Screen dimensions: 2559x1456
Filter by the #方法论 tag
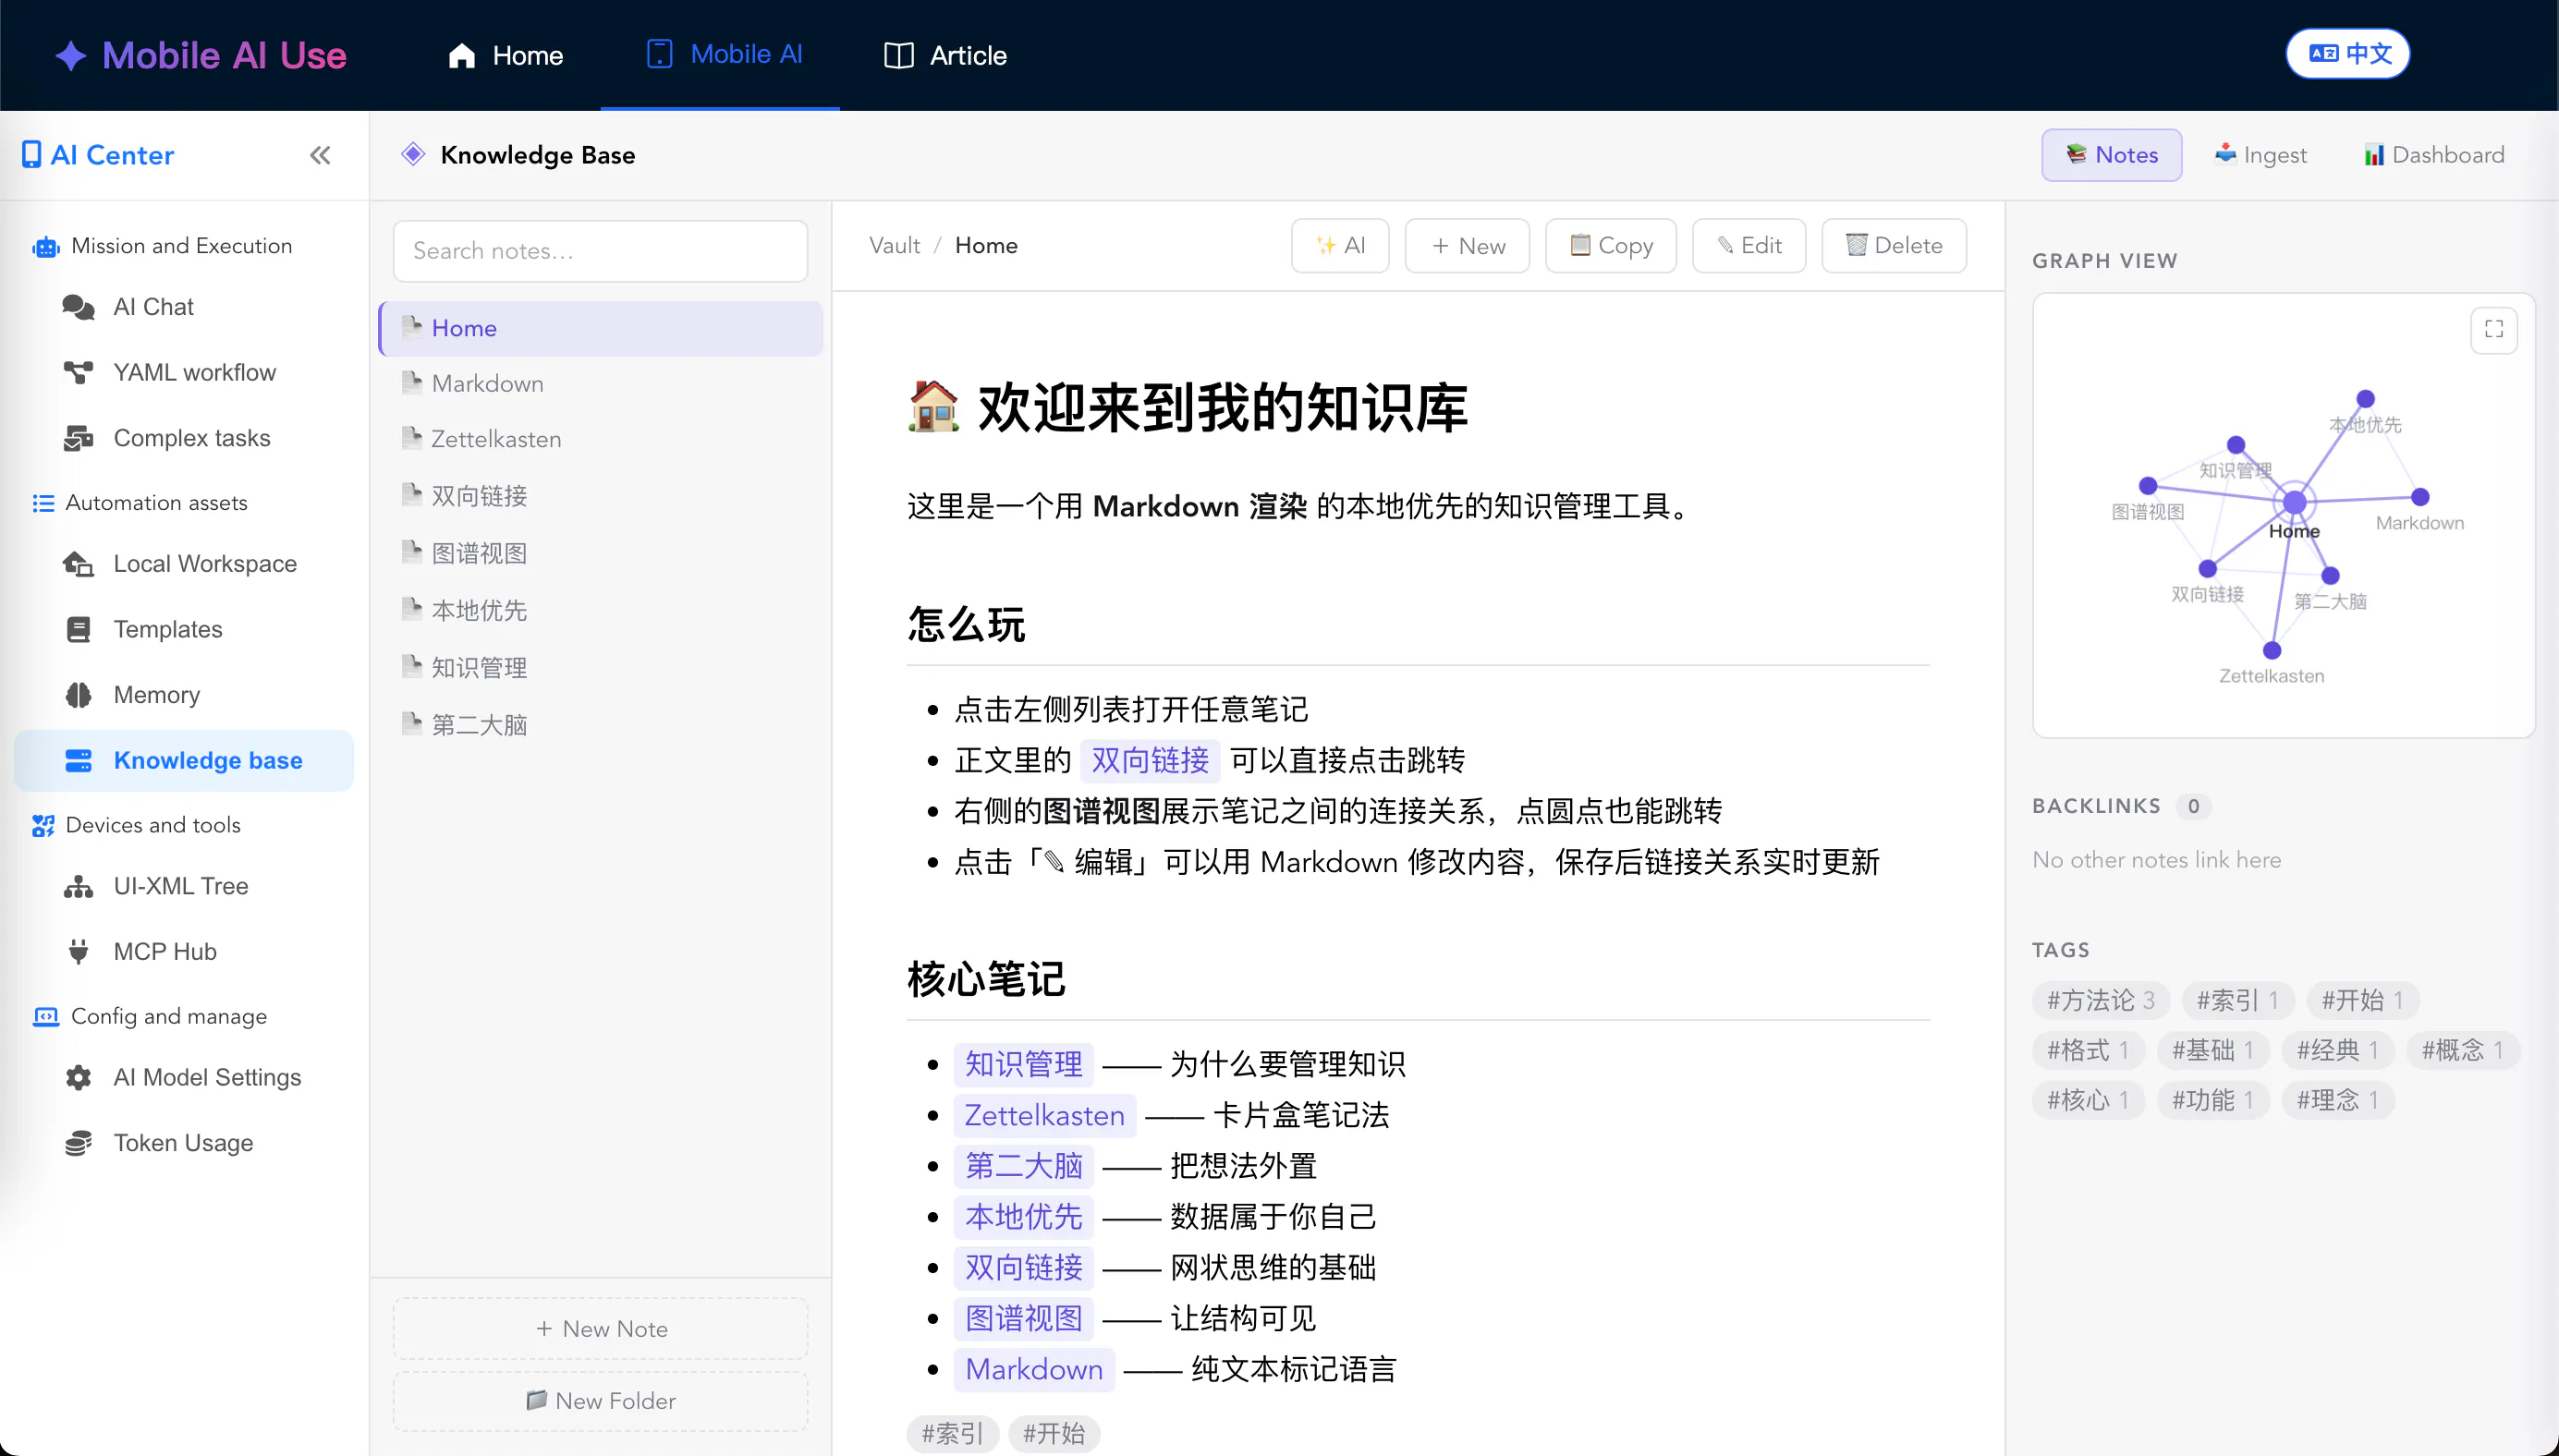(x=2100, y=1000)
